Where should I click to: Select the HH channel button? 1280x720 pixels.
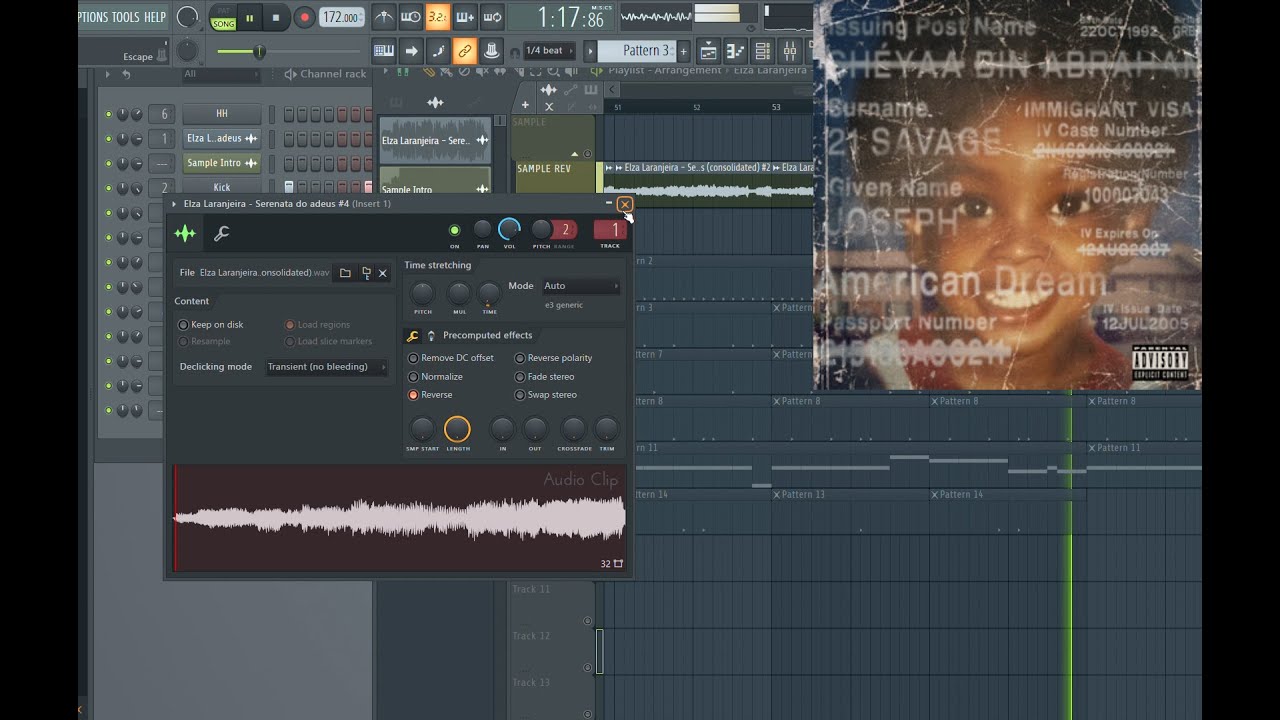coord(222,114)
